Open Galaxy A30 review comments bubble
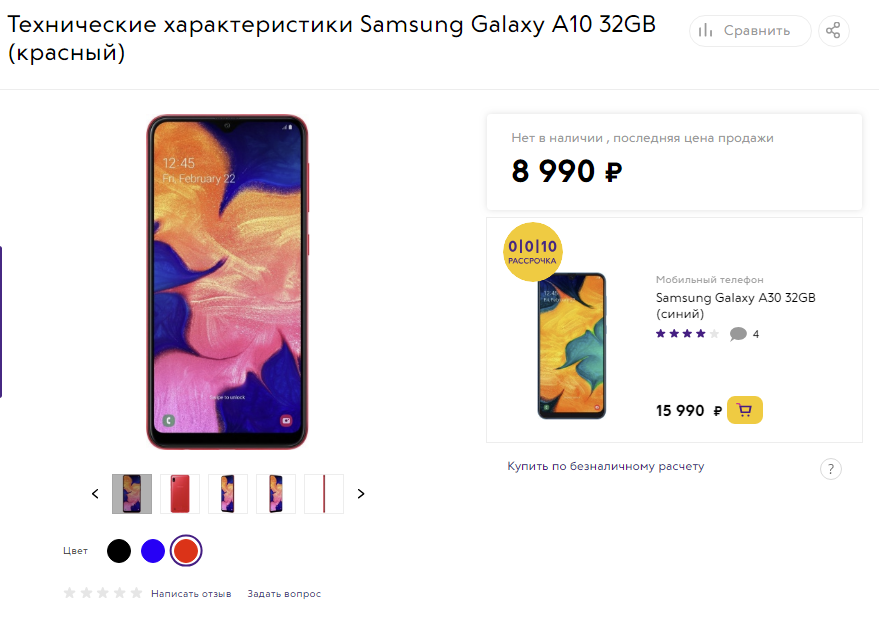The height and width of the screenshot is (635, 879). (x=738, y=334)
